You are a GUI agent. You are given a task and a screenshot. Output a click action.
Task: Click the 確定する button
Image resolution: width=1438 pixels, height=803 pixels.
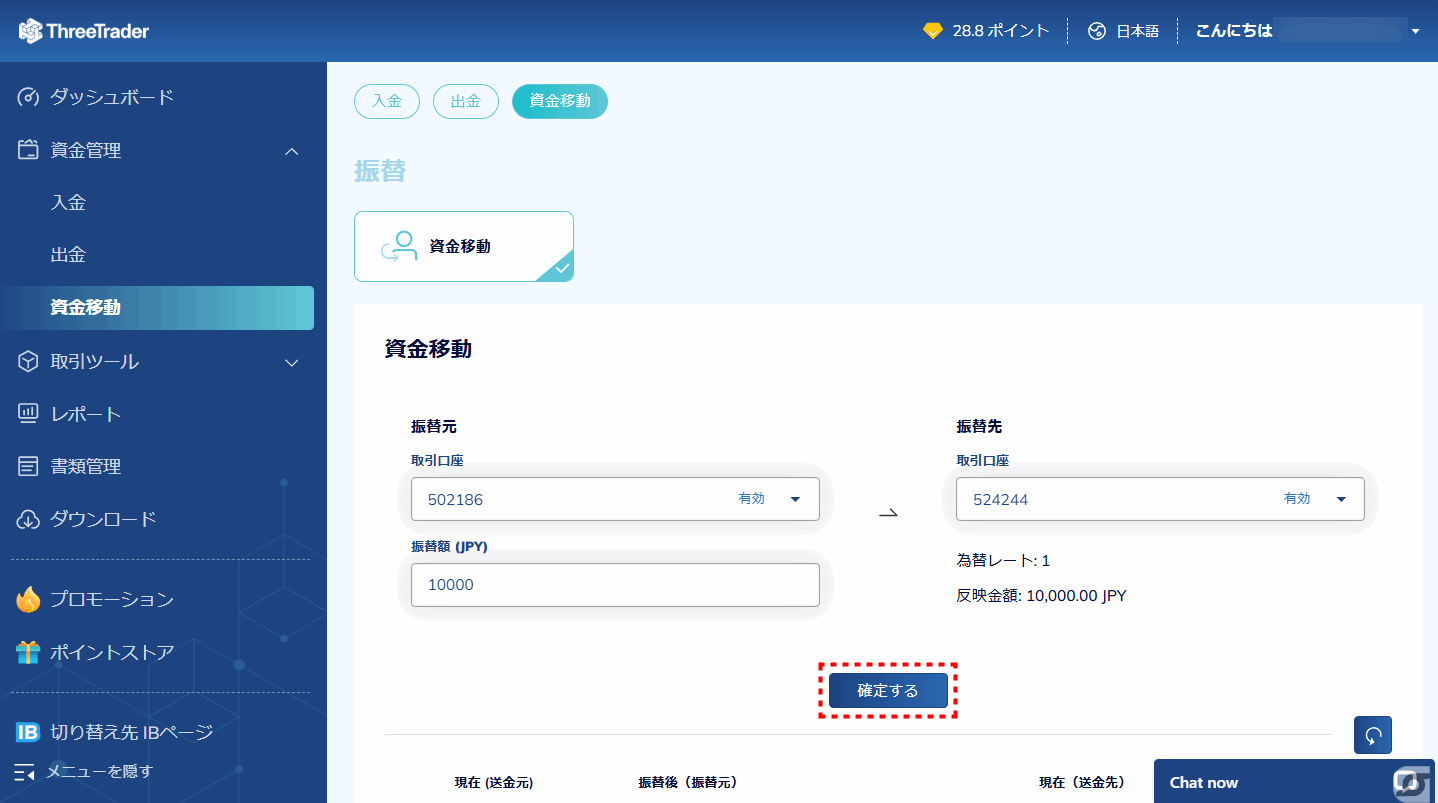888,691
